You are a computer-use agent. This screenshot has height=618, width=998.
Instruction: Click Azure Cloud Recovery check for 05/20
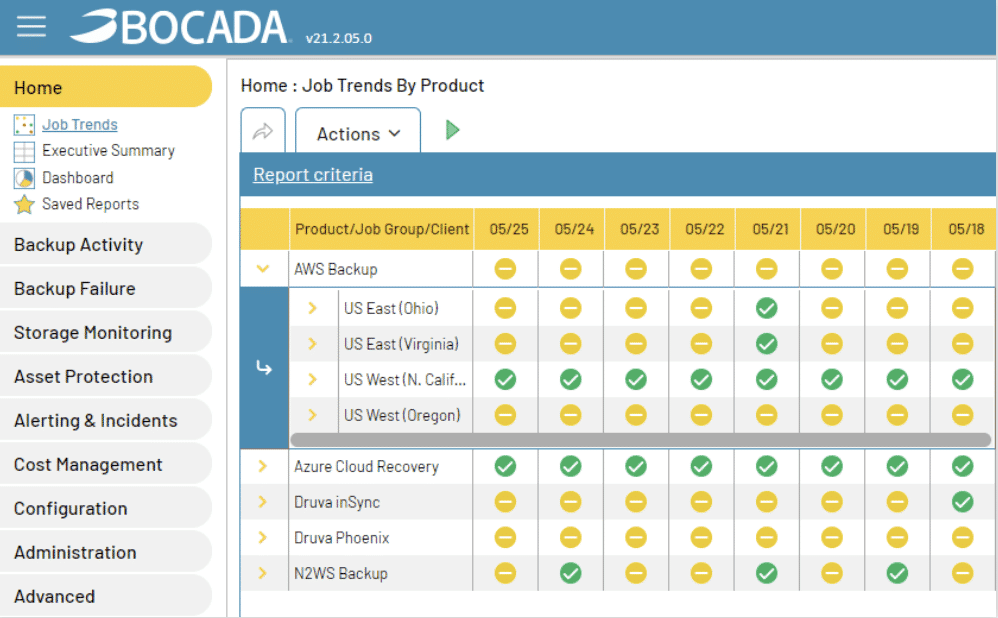[x=832, y=466]
